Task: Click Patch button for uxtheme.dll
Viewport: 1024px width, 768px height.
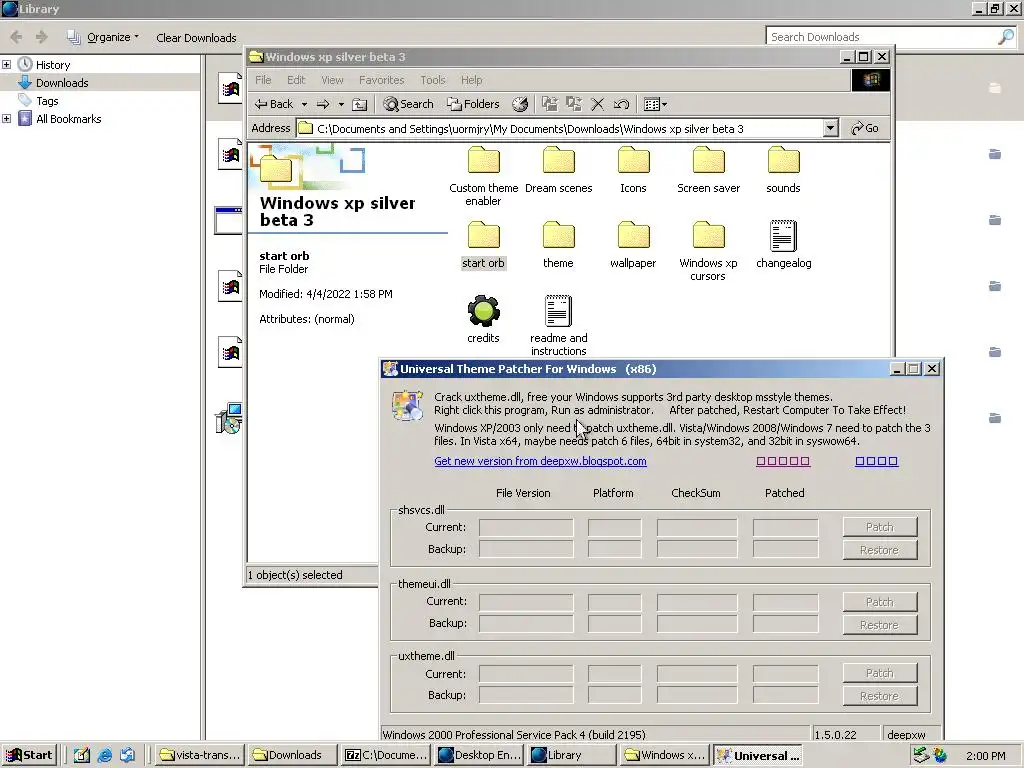Action: click(880, 673)
